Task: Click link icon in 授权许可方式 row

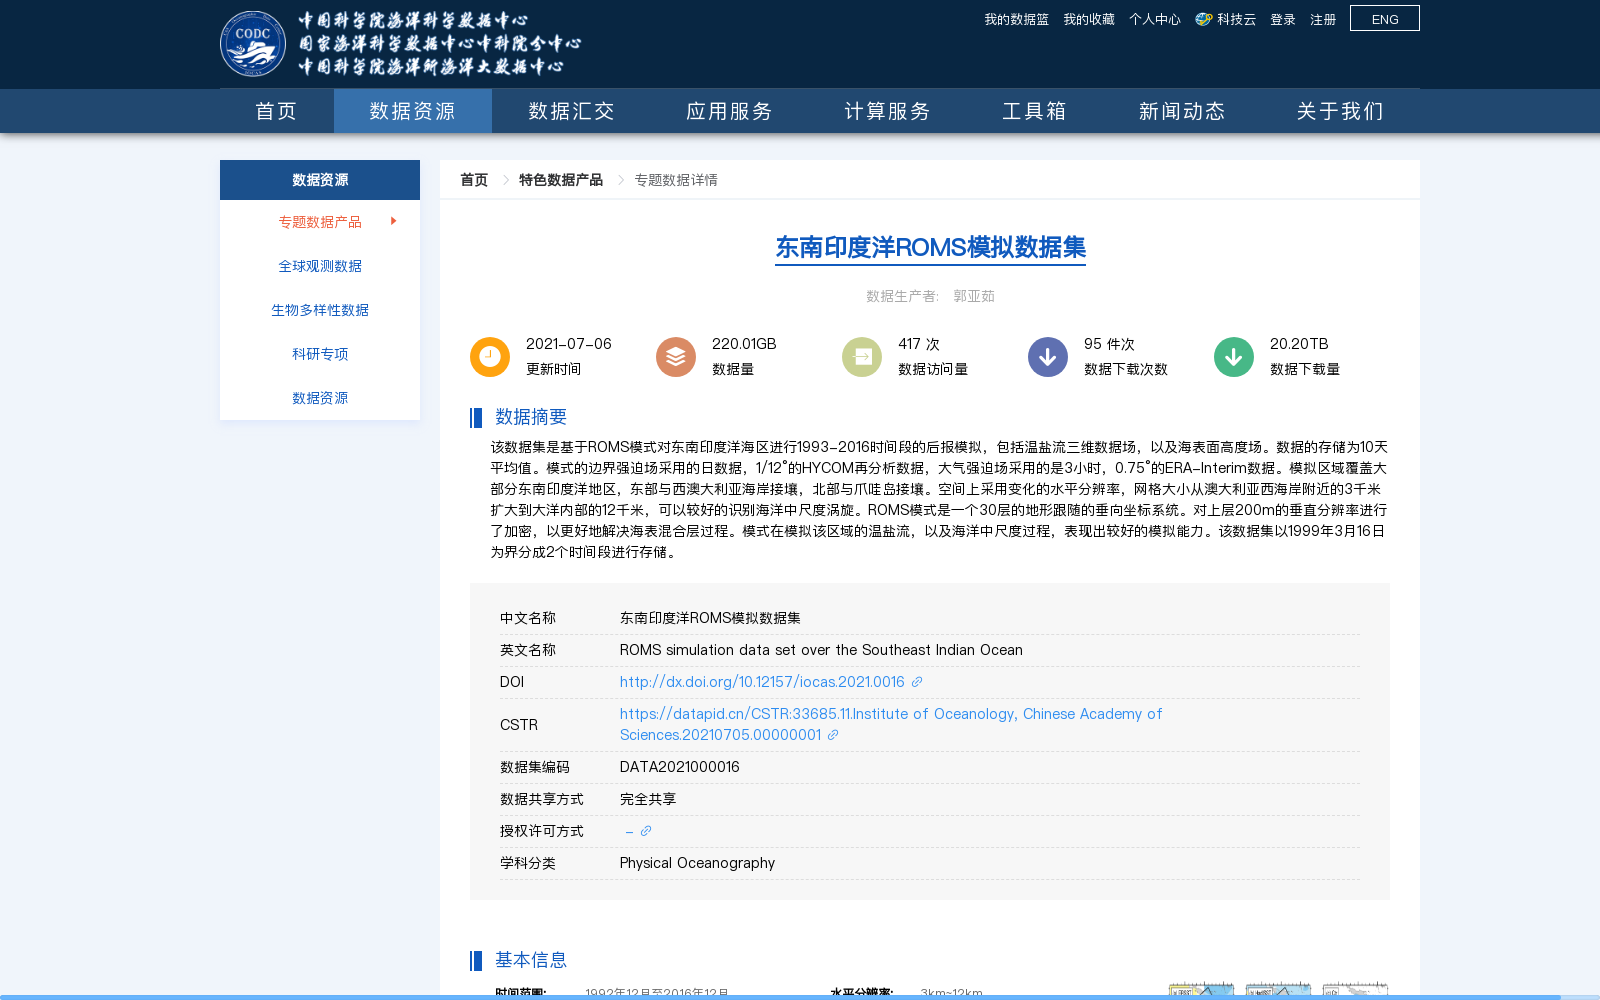Action: point(646,831)
